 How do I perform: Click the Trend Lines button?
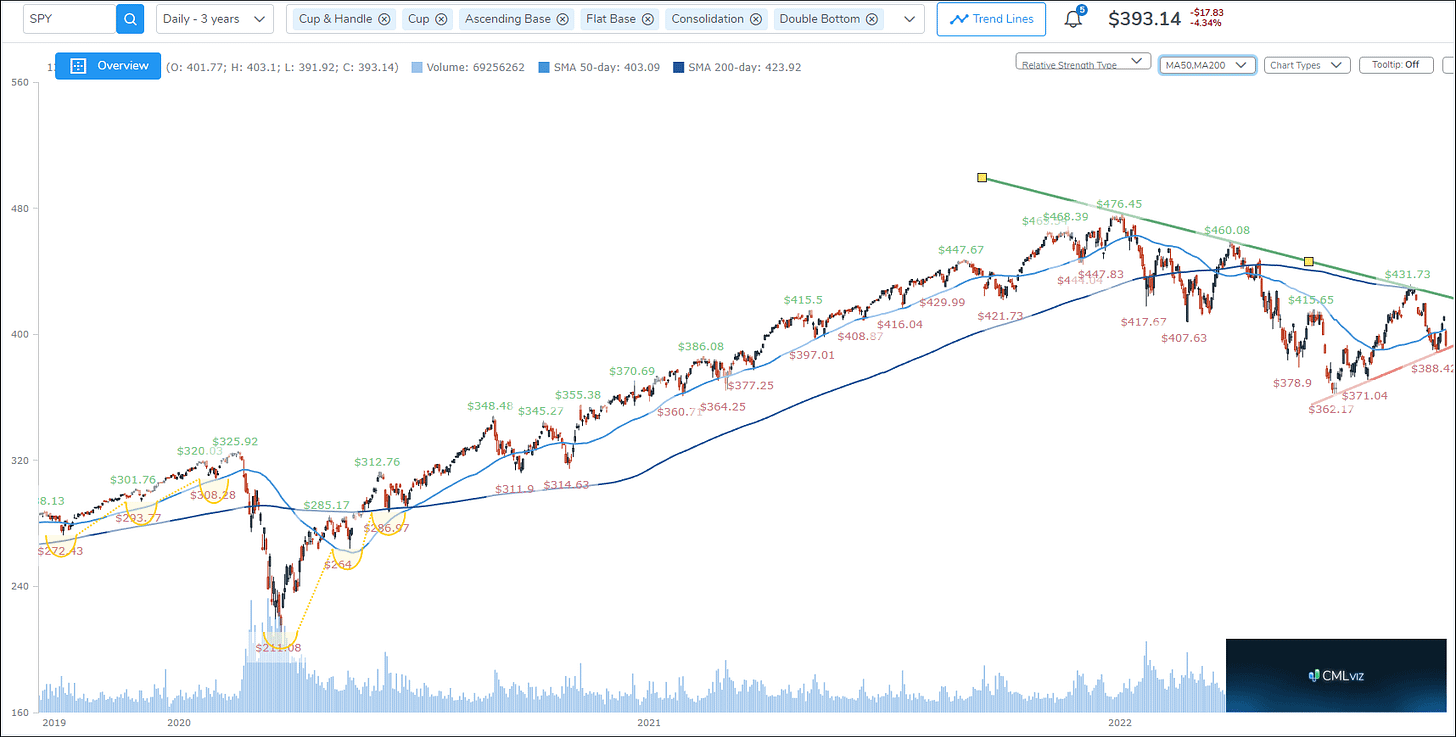coord(992,19)
